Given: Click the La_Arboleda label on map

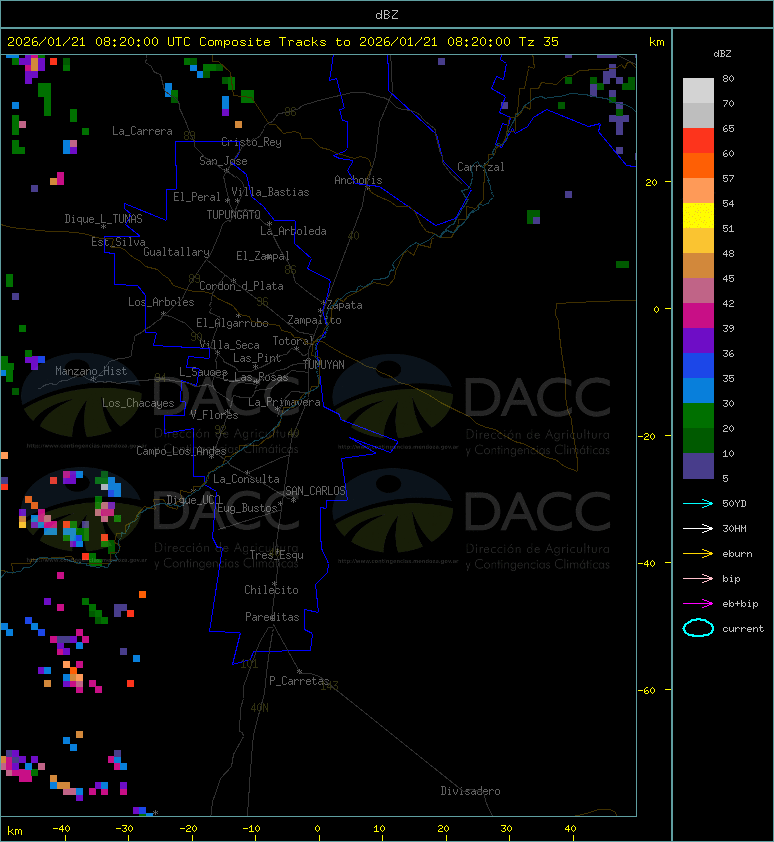Looking at the screenshot, I should 293,231.
